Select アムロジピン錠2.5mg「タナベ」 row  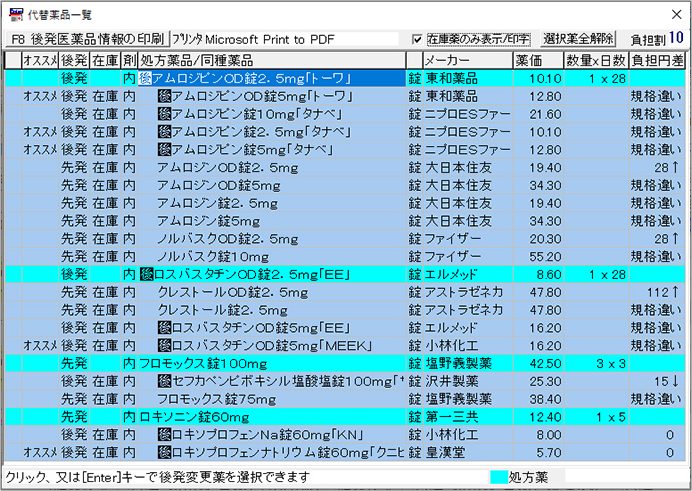coord(345,132)
